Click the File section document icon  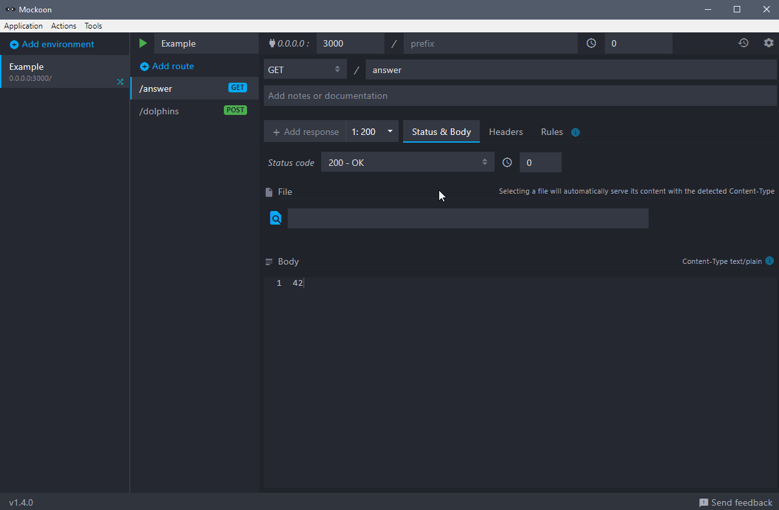(x=269, y=192)
